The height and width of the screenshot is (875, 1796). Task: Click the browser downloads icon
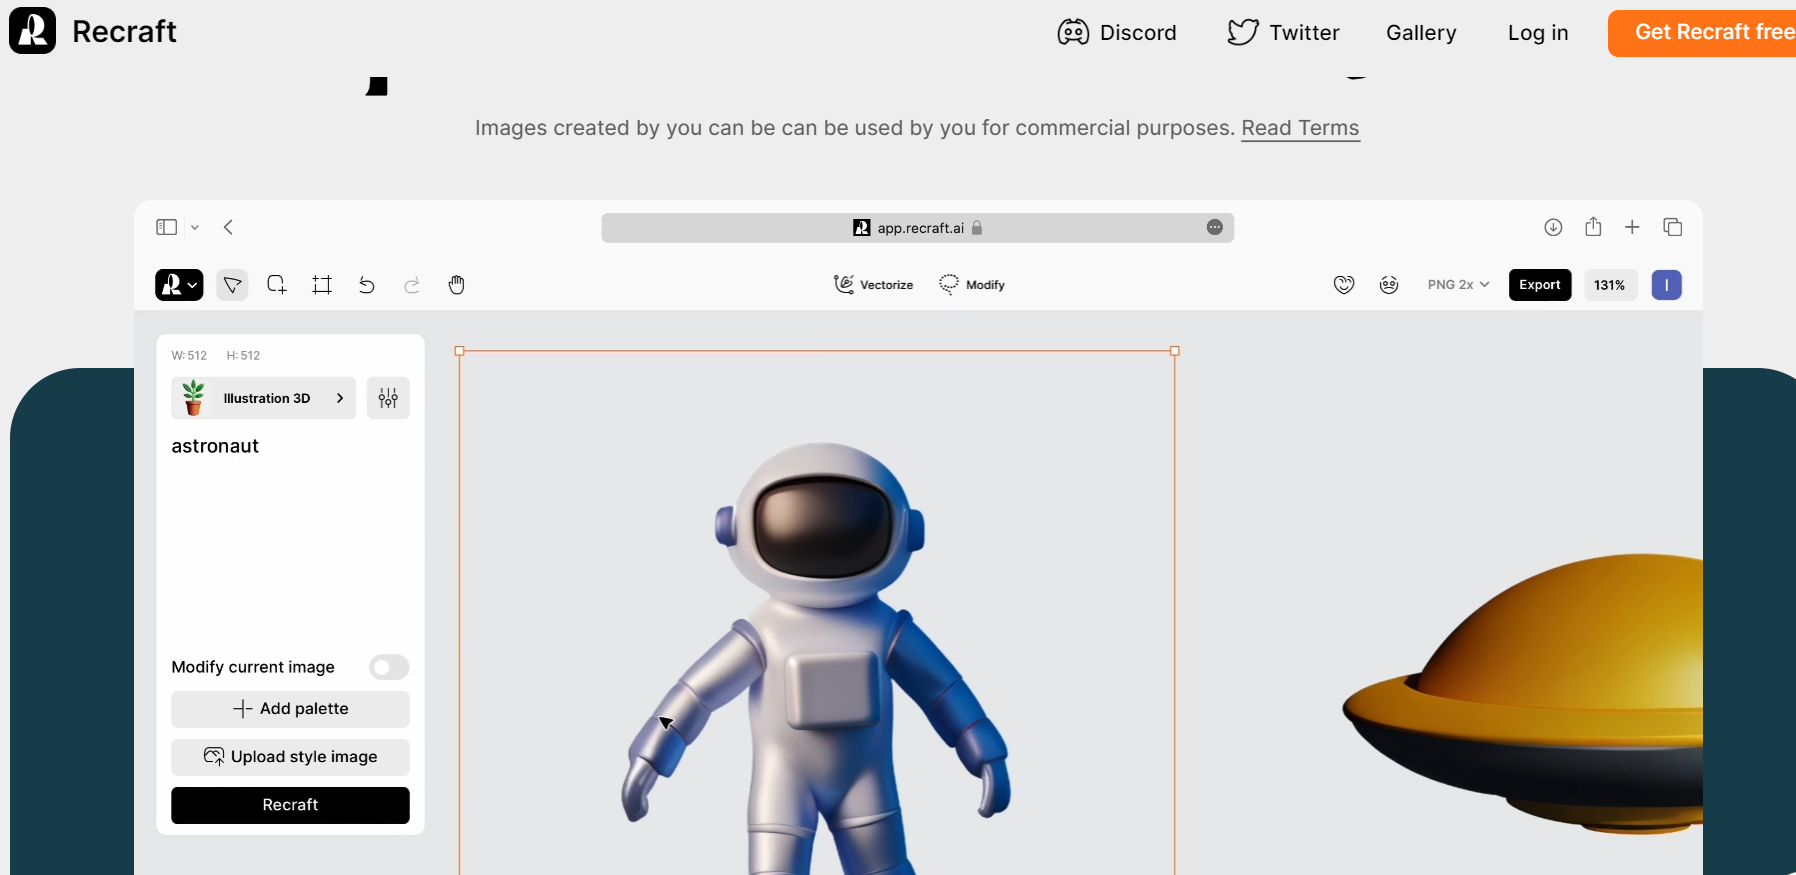click(1553, 227)
